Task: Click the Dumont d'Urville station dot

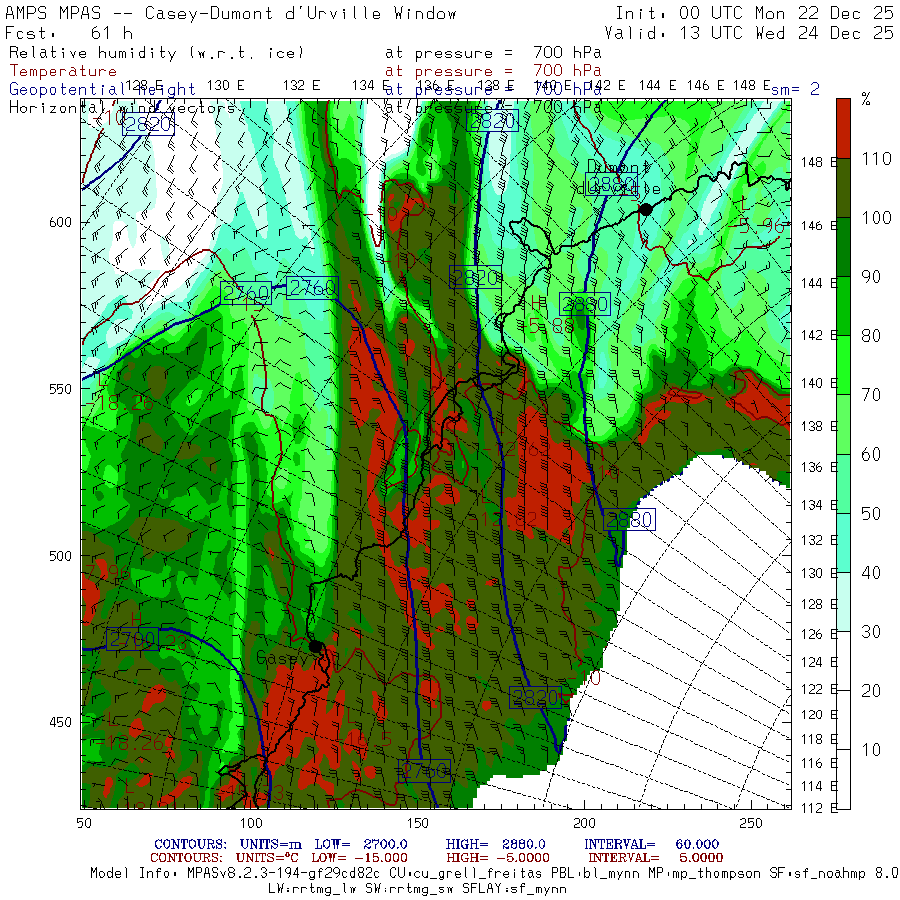Action: 646,210
